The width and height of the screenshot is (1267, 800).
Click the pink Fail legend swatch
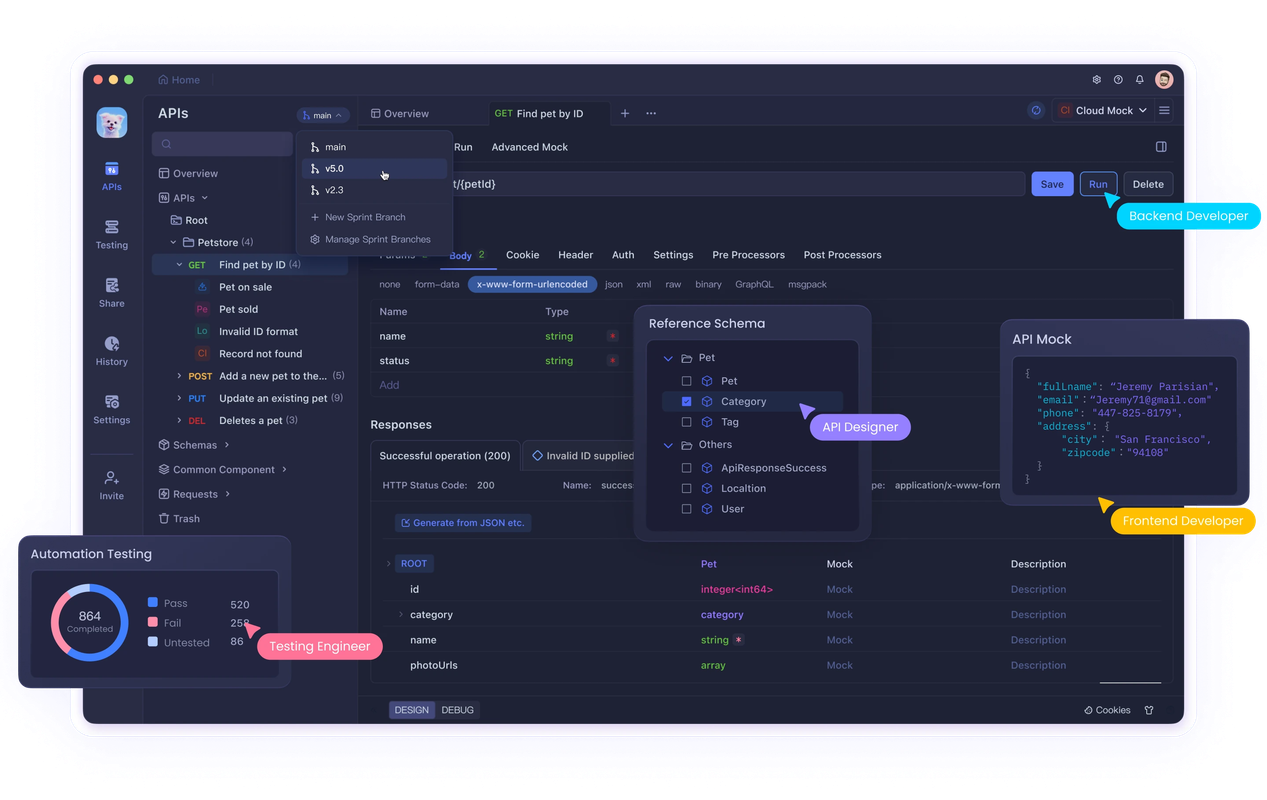[x=152, y=622]
